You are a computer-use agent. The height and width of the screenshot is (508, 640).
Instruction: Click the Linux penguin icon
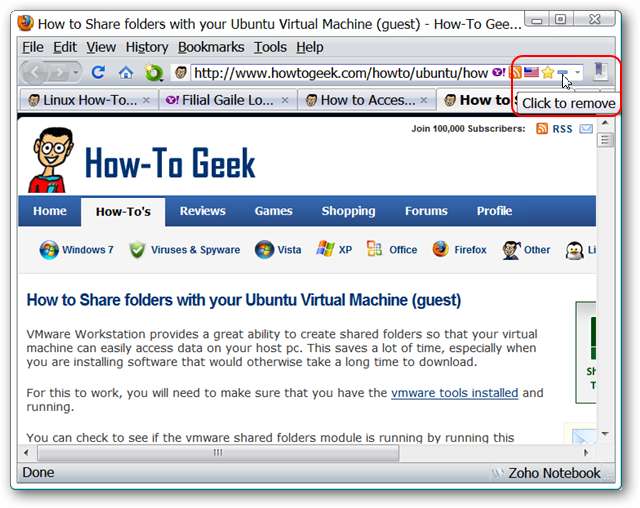coord(574,251)
